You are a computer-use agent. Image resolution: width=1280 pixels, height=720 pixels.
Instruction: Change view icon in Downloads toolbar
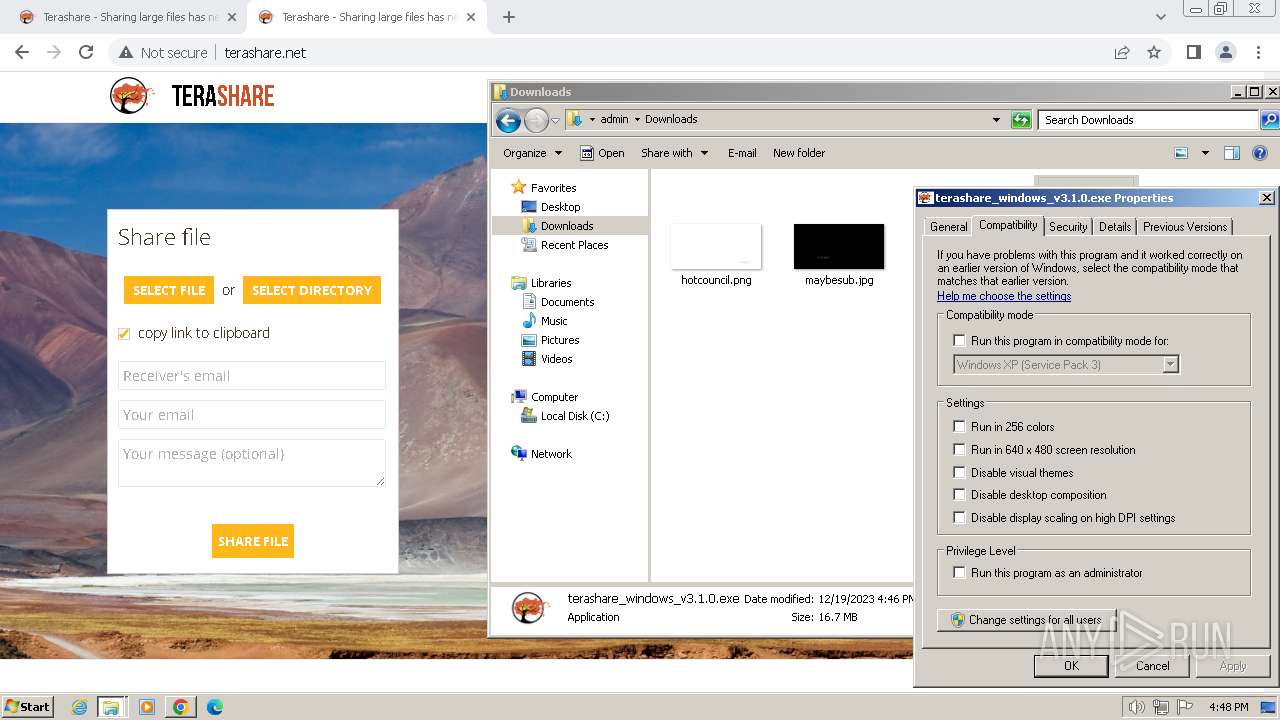pos(1181,153)
